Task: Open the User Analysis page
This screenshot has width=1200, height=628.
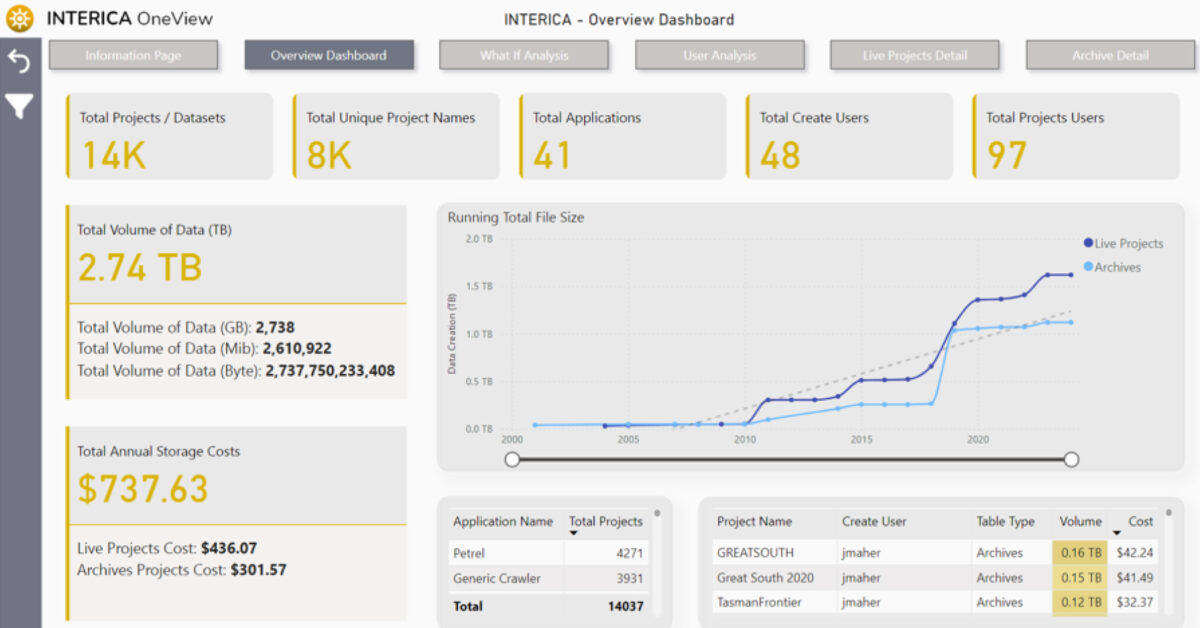Action: click(719, 55)
